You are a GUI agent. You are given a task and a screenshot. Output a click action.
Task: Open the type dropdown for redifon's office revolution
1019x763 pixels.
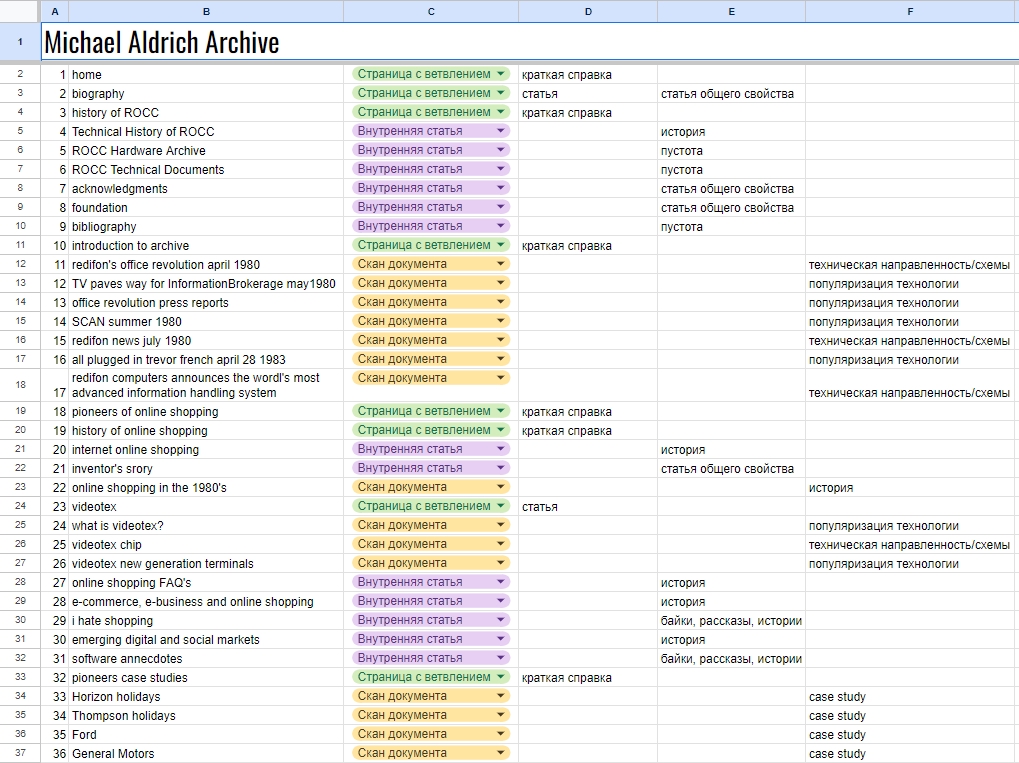tap(500, 264)
